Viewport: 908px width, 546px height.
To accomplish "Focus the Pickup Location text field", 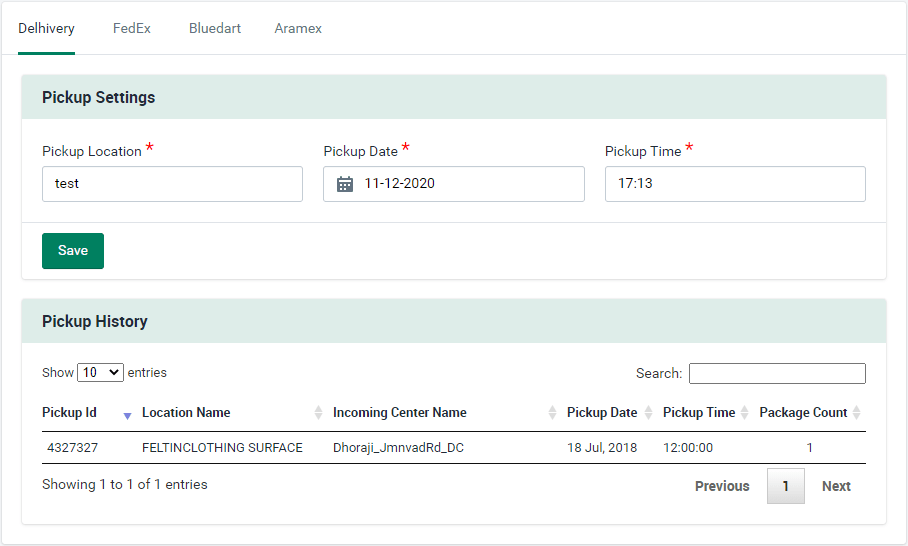I will click(x=172, y=184).
